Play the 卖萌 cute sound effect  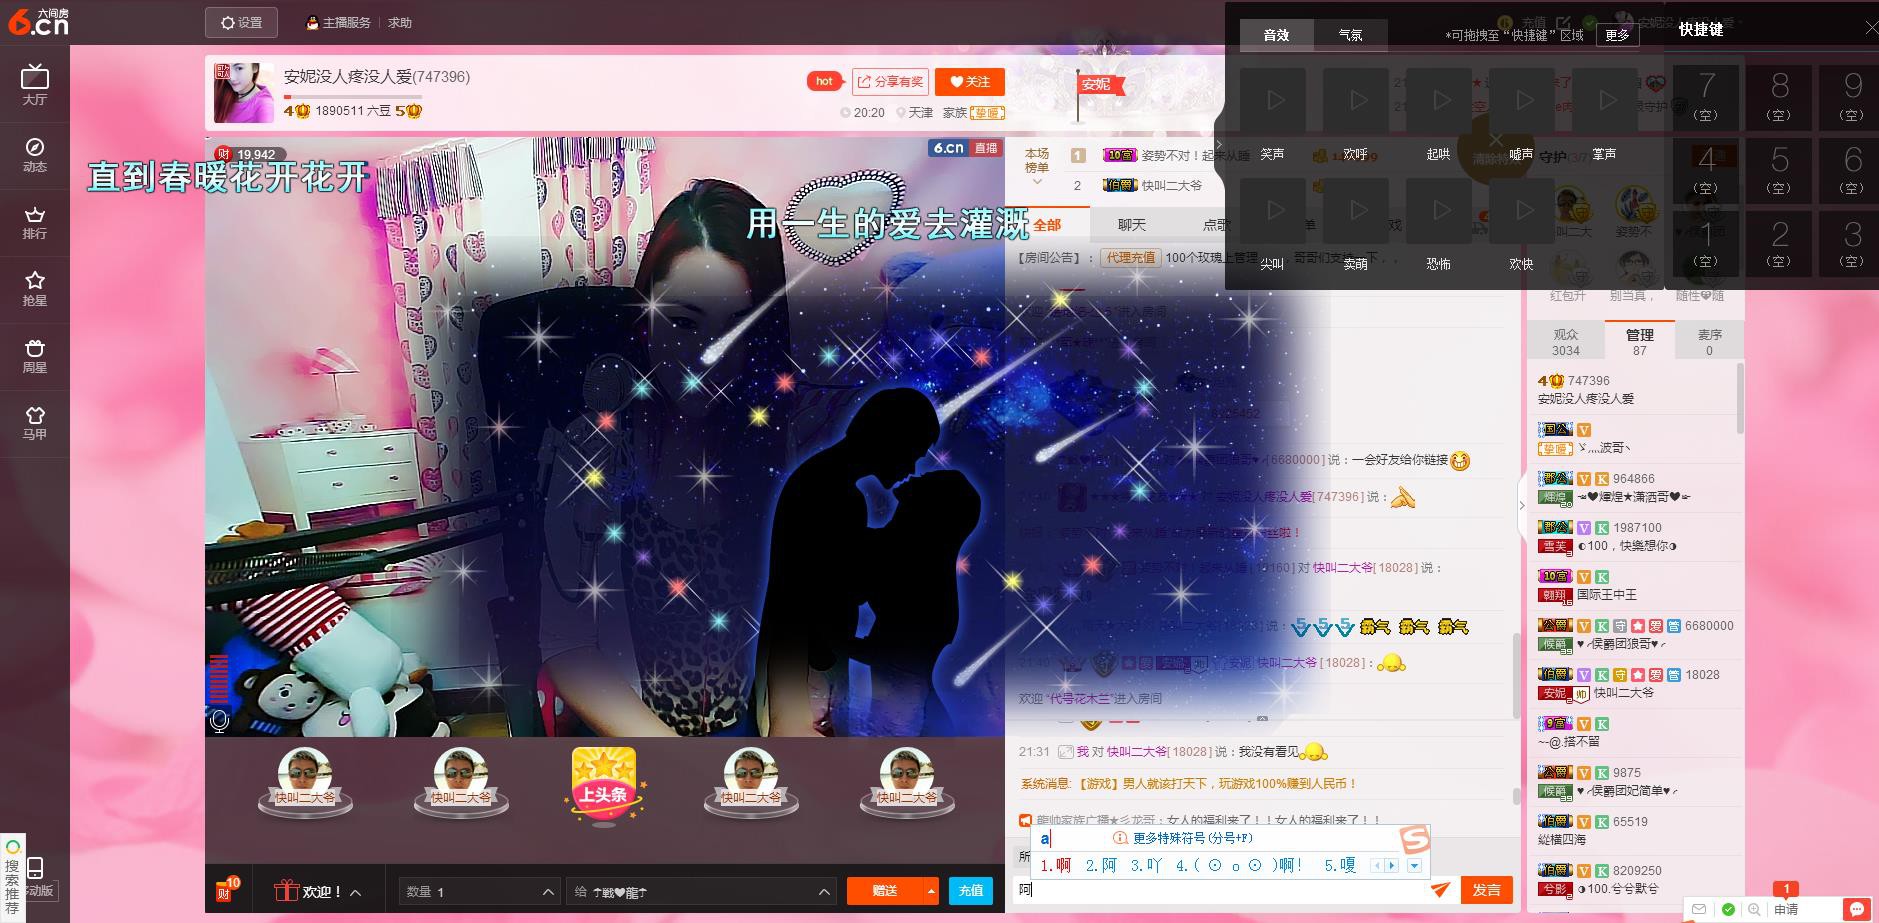1355,211
